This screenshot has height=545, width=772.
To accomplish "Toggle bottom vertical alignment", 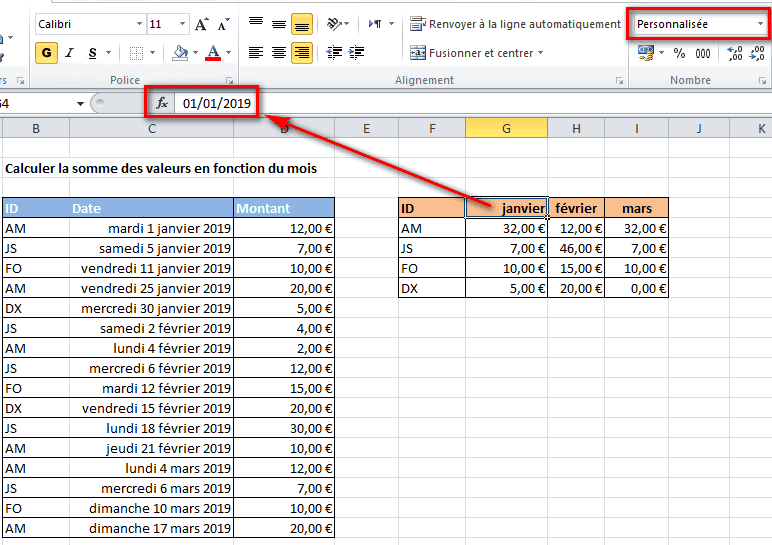I will point(302,24).
